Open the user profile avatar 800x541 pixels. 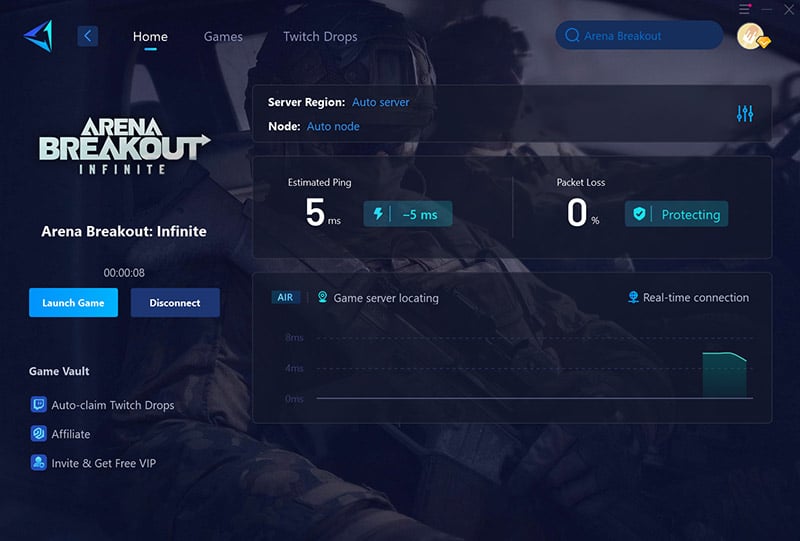(x=752, y=36)
